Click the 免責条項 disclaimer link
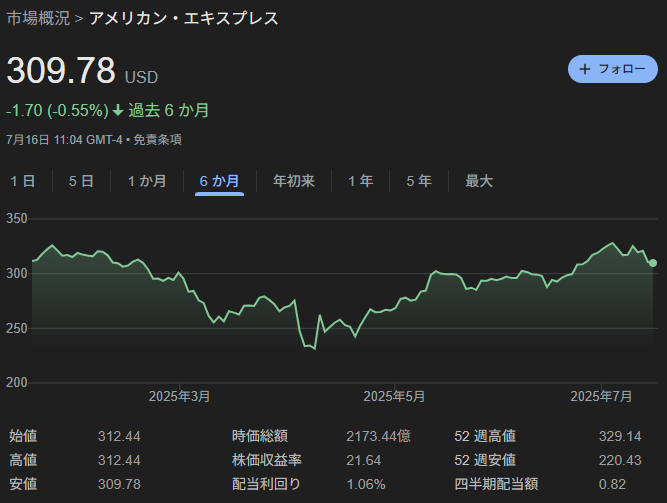The image size is (667, 503). point(157,140)
